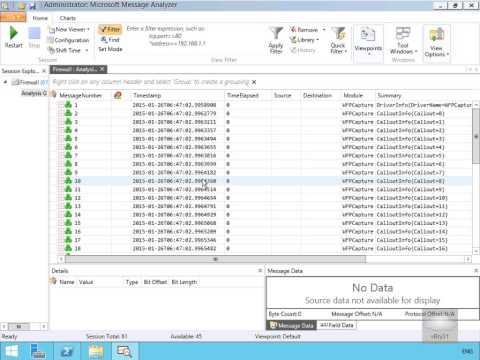480x360 pixels.
Task: Click the Details Name column header
Action: (67, 282)
